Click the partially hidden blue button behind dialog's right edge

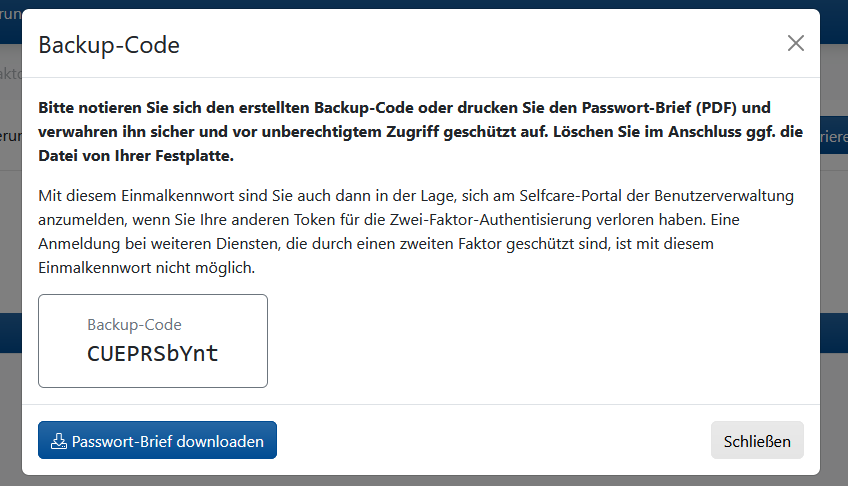pyautogui.click(x=834, y=136)
